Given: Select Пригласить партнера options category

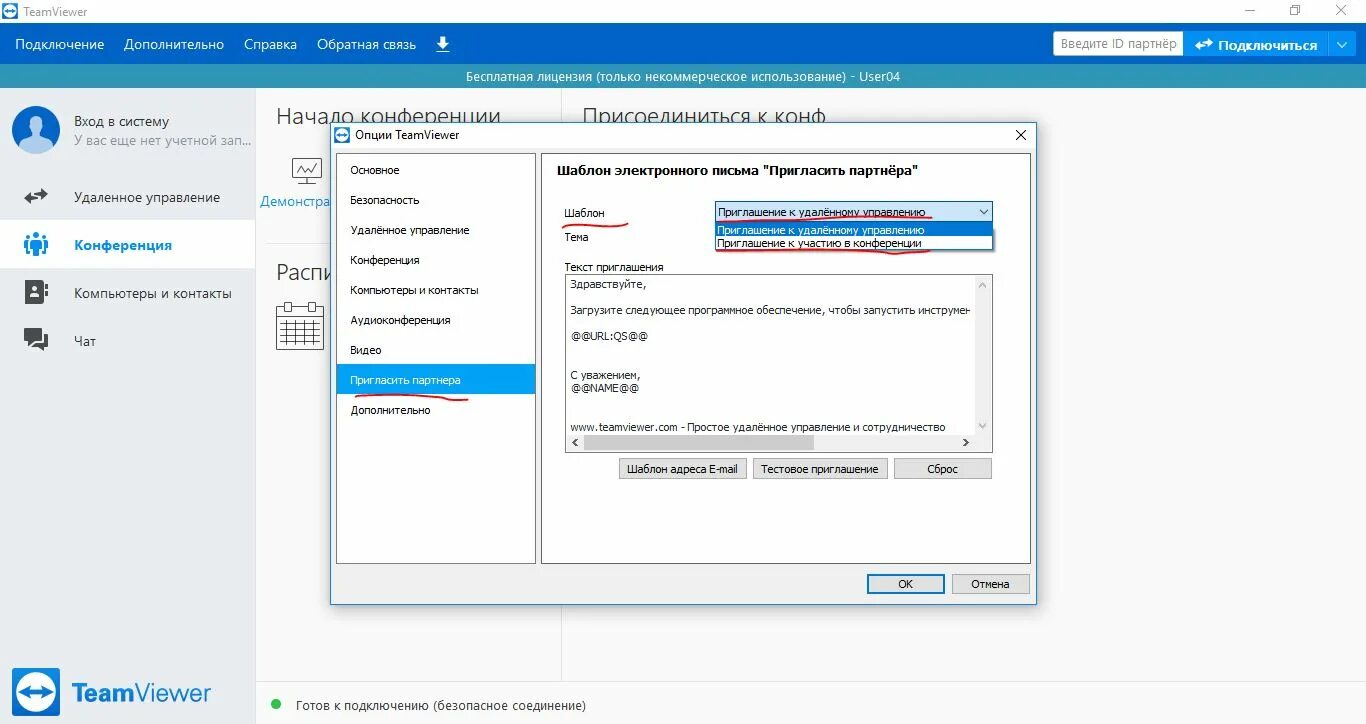Looking at the screenshot, I should (x=436, y=380).
